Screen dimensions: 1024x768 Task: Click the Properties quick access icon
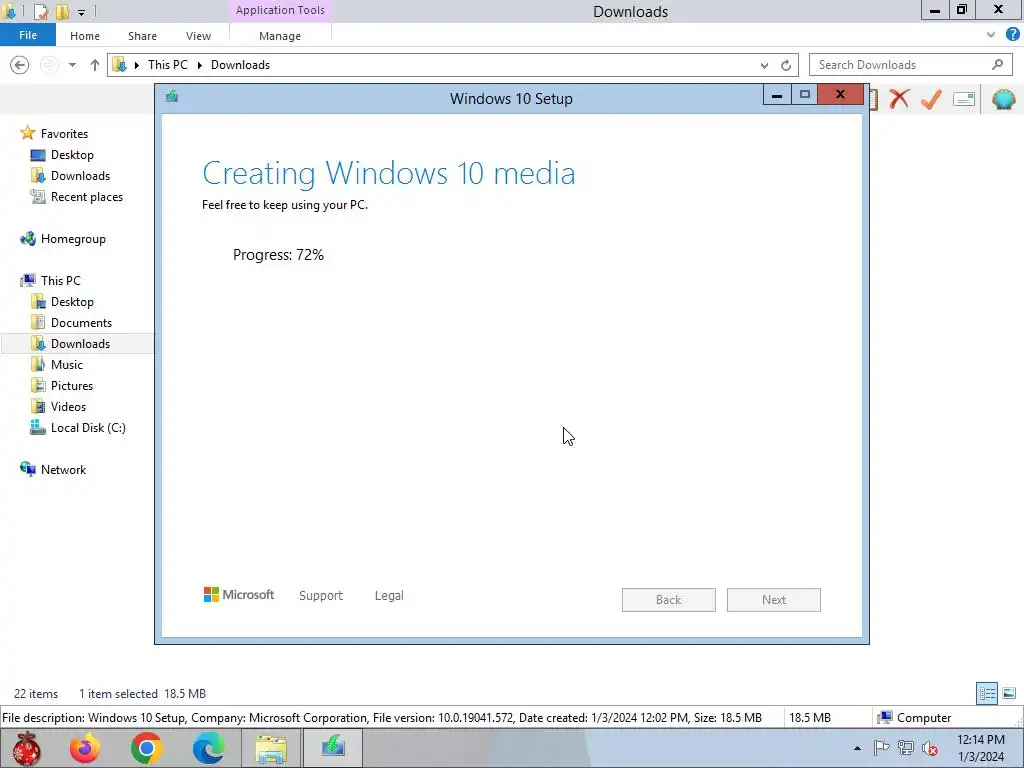click(x=40, y=11)
